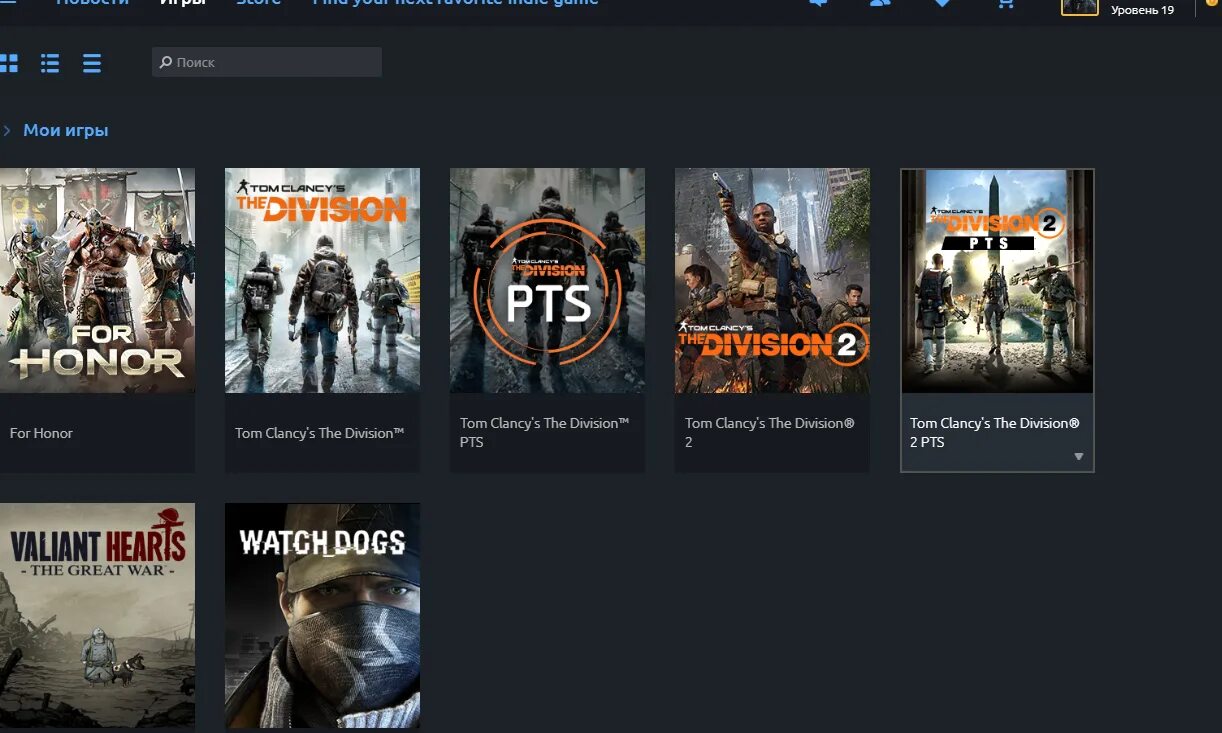Open The Division PTS cover image

tap(547, 280)
